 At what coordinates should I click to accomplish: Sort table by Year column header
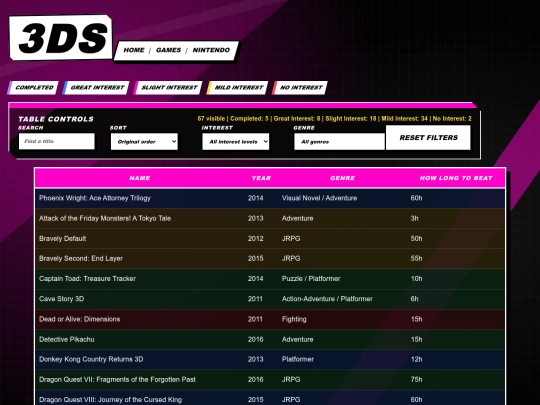[261, 178]
